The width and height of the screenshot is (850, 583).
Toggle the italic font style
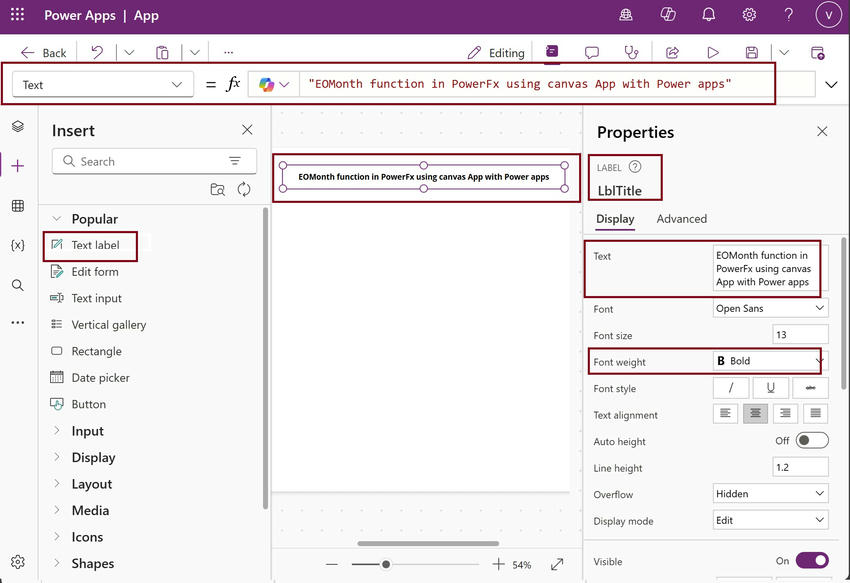[731, 388]
